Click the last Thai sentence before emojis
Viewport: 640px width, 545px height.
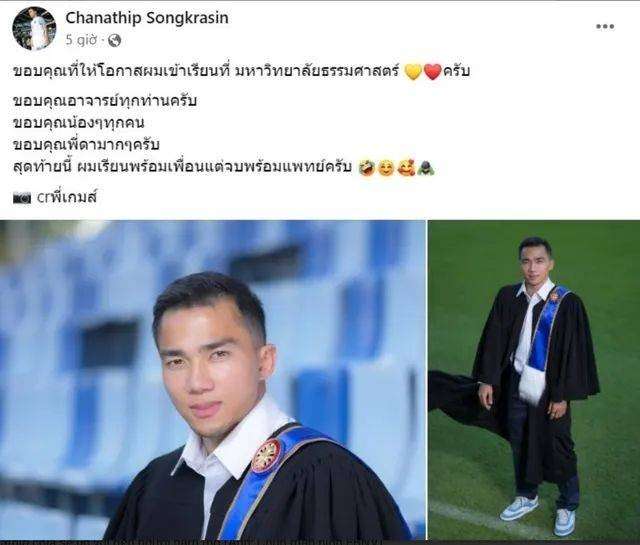pyautogui.click(x=182, y=168)
